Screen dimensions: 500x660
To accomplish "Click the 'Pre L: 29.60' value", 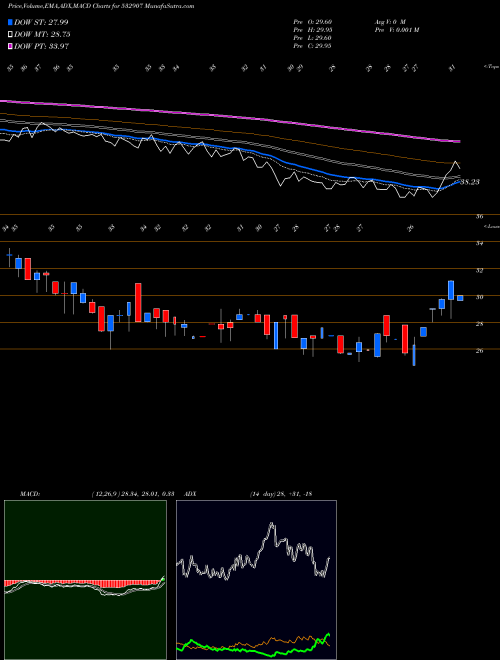I will click(x=312, y=38).
